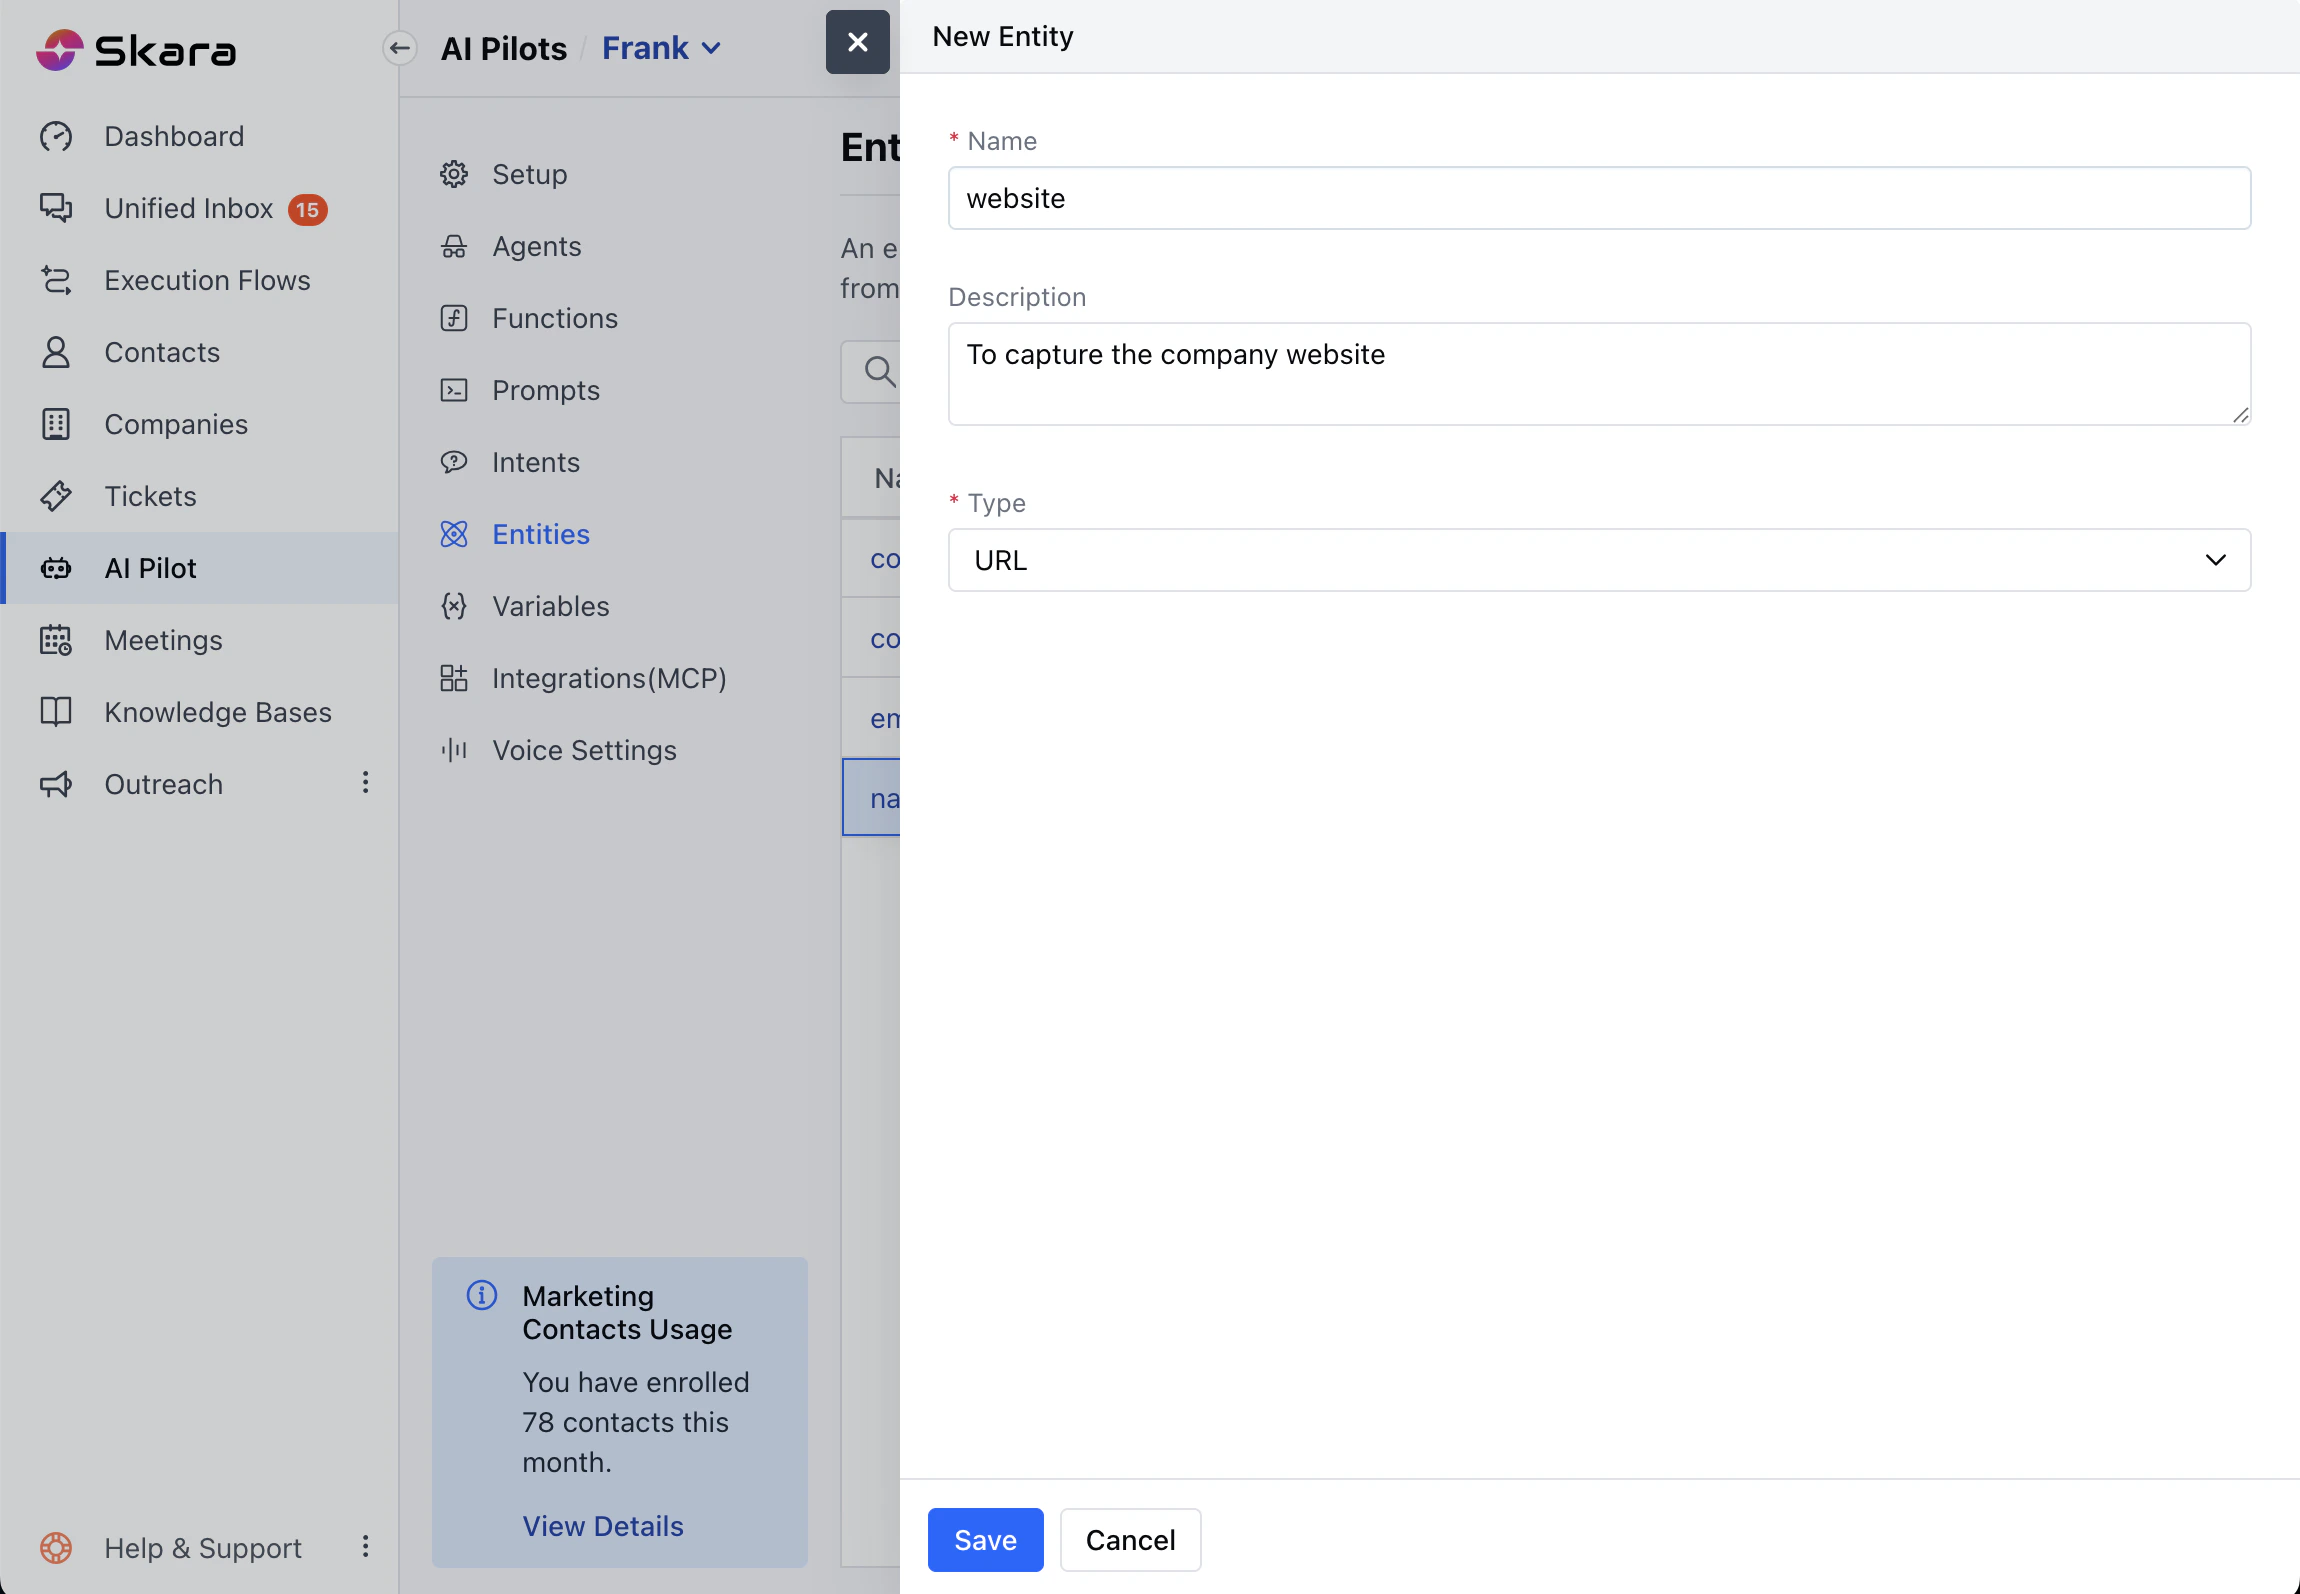Click the Tickets icon in the sidebar
The height and width of the screenshot is (1594, 2300).
tap(56, 496)
